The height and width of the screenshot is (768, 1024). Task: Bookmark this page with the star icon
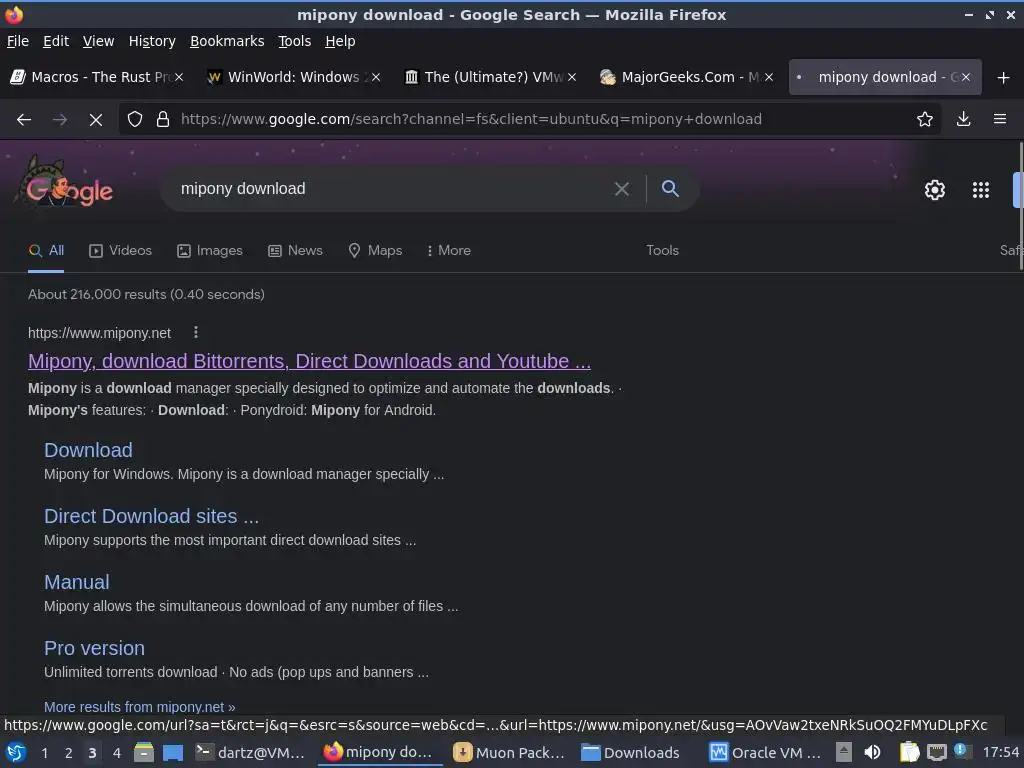[x=924, y=119]
